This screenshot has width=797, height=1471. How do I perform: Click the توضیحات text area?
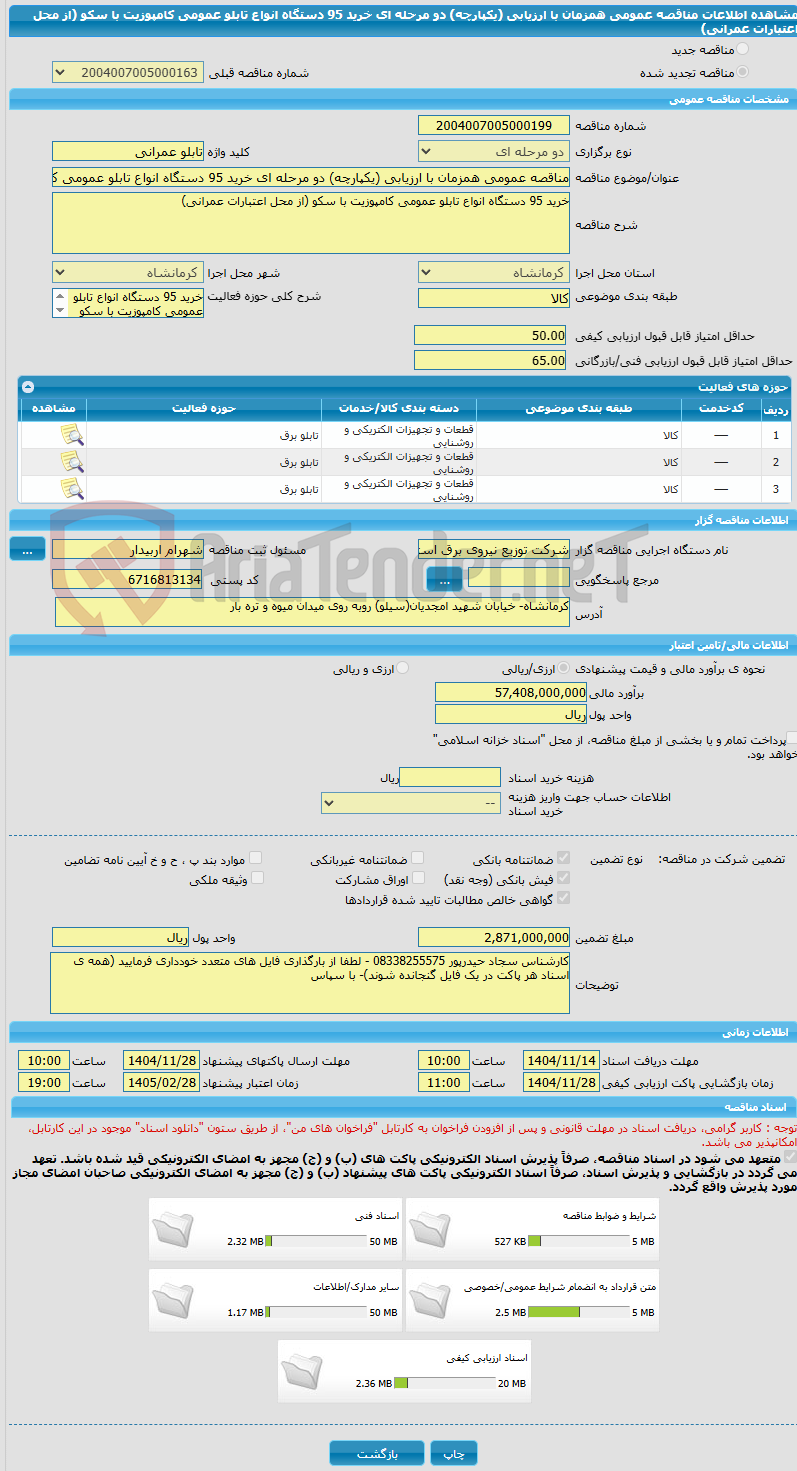point(311,983)
